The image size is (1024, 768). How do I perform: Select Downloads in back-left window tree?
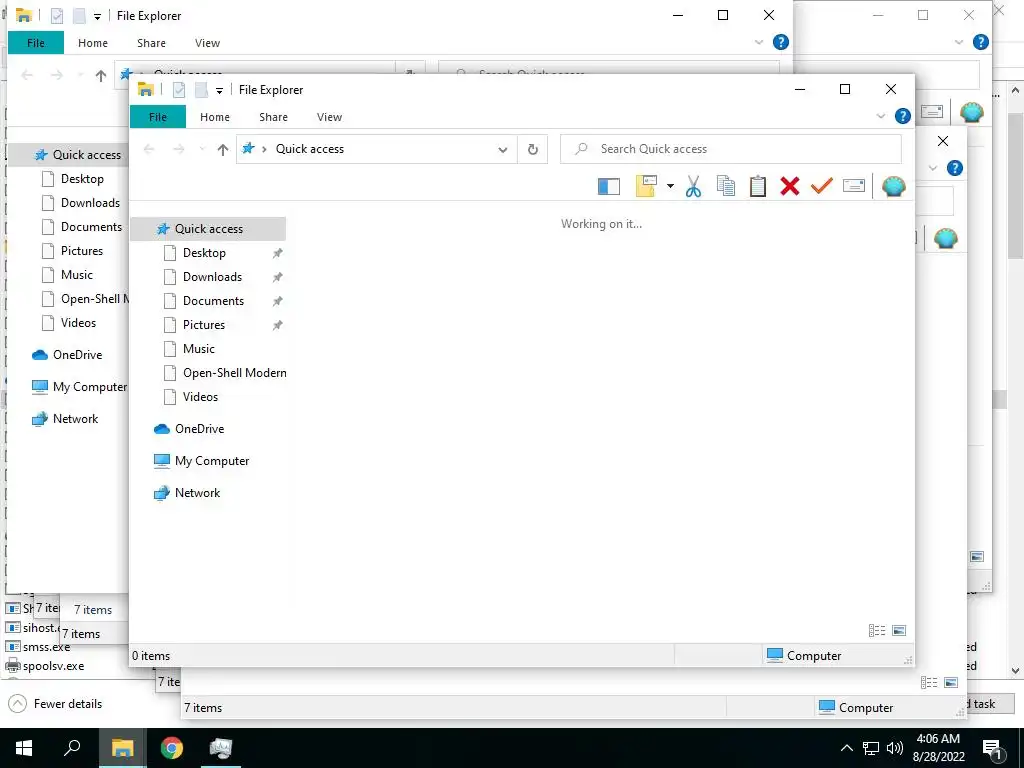click(90, 202)
